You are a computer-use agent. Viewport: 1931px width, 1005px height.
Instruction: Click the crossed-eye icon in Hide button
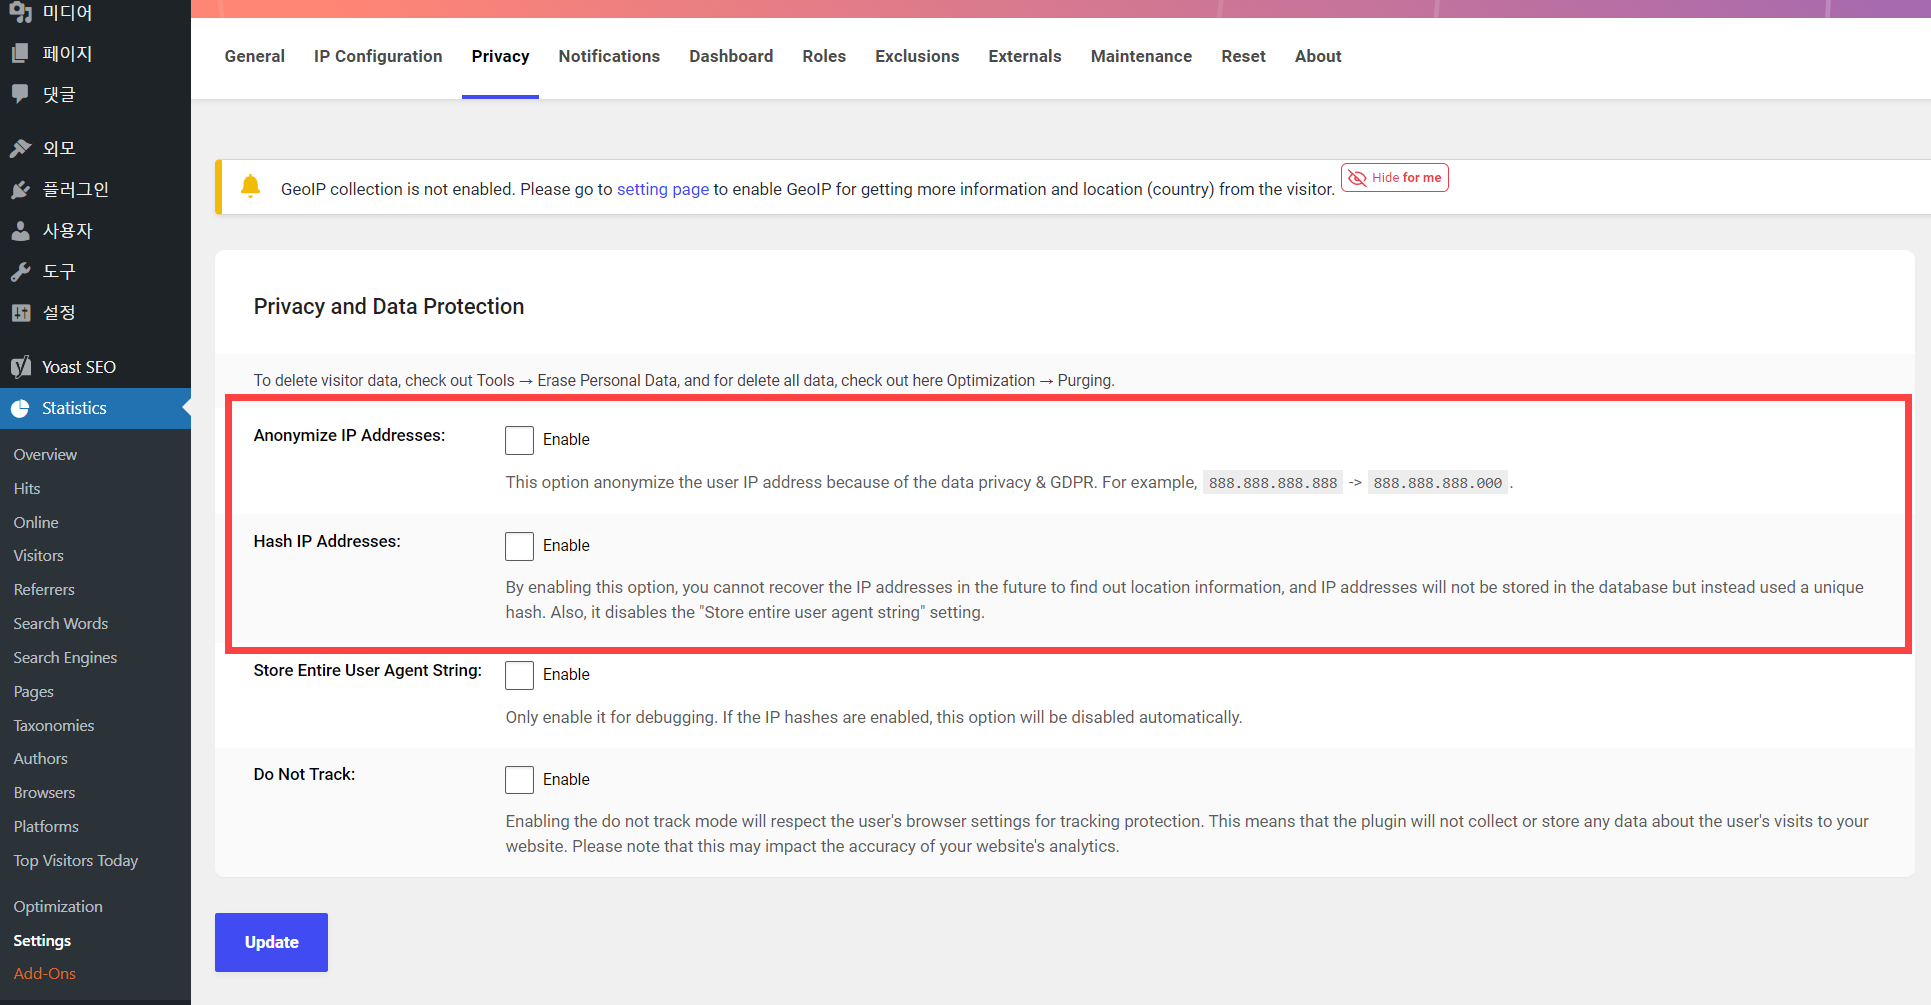coord(1357,178)
